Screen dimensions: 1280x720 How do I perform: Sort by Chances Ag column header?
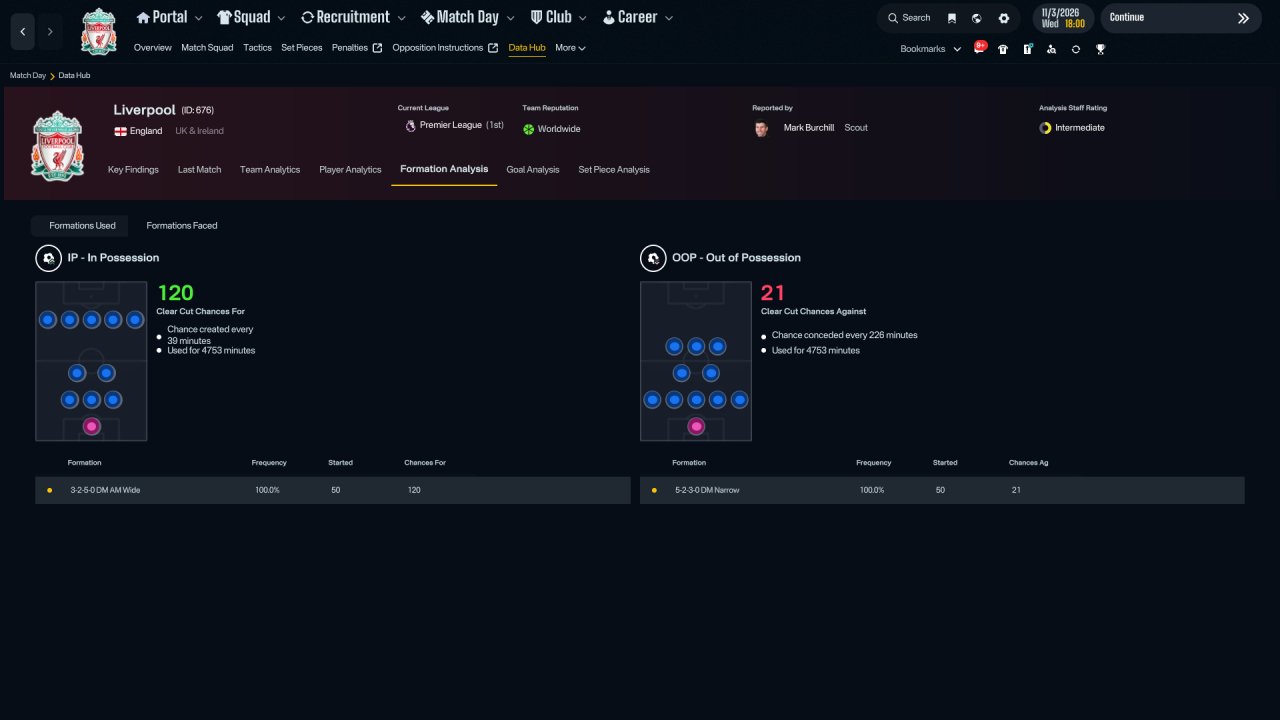[1029, 463]
